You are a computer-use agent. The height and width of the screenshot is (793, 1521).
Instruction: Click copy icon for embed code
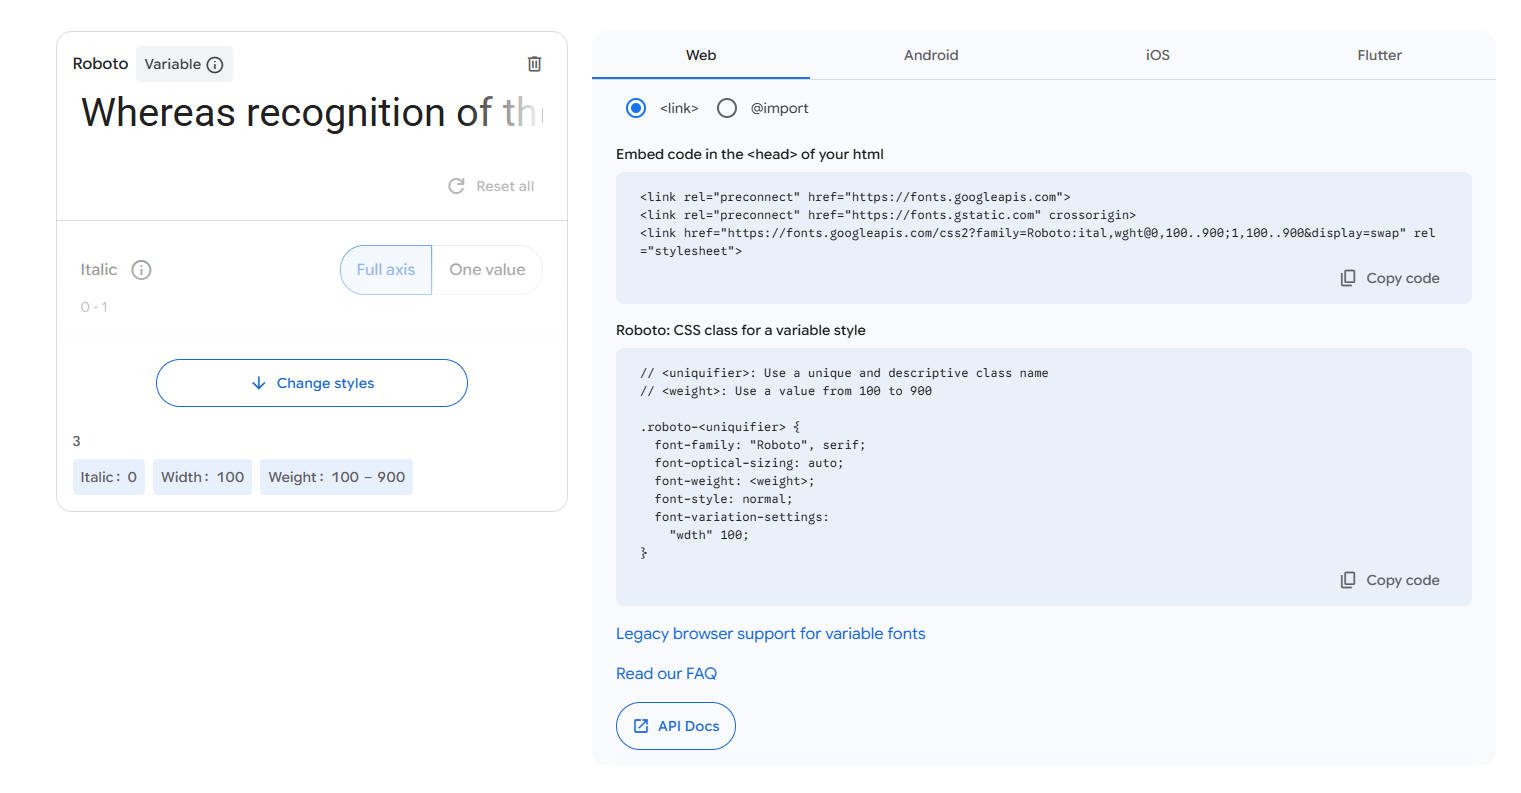(1348, 278)
